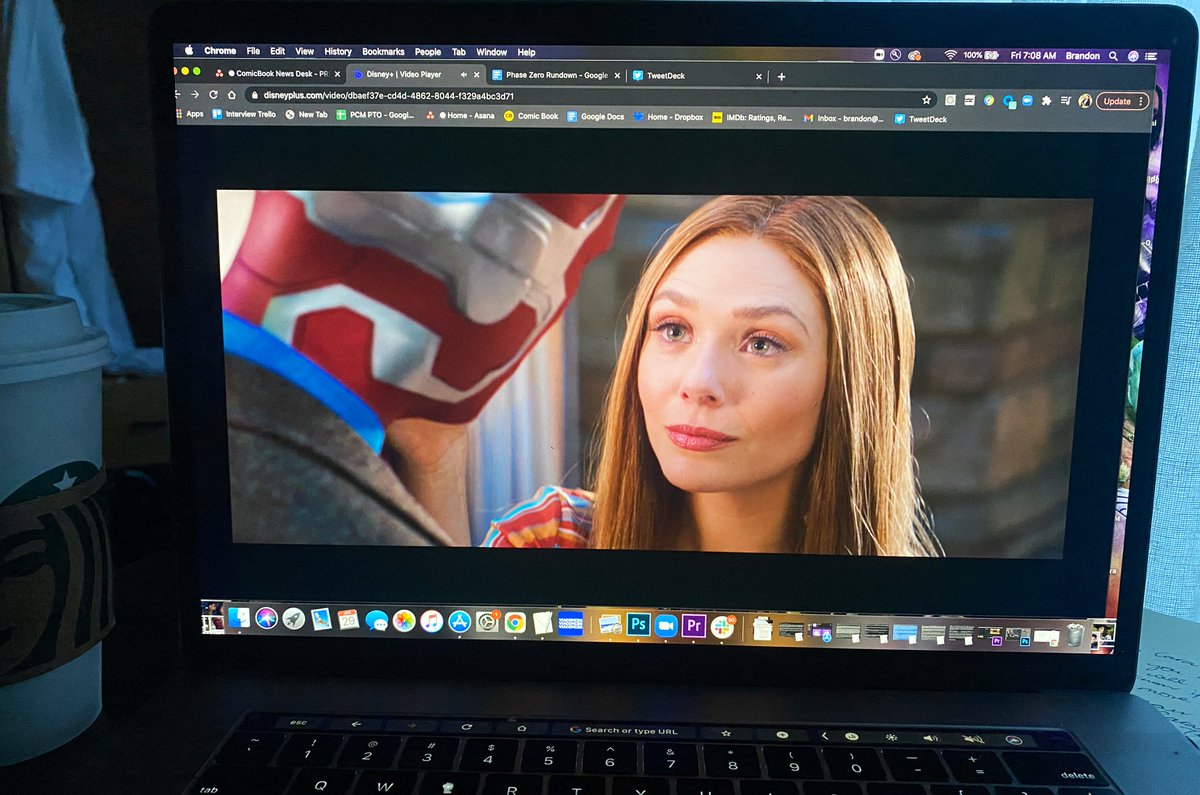Open battery status 100% in menu bar

(981, 56)
